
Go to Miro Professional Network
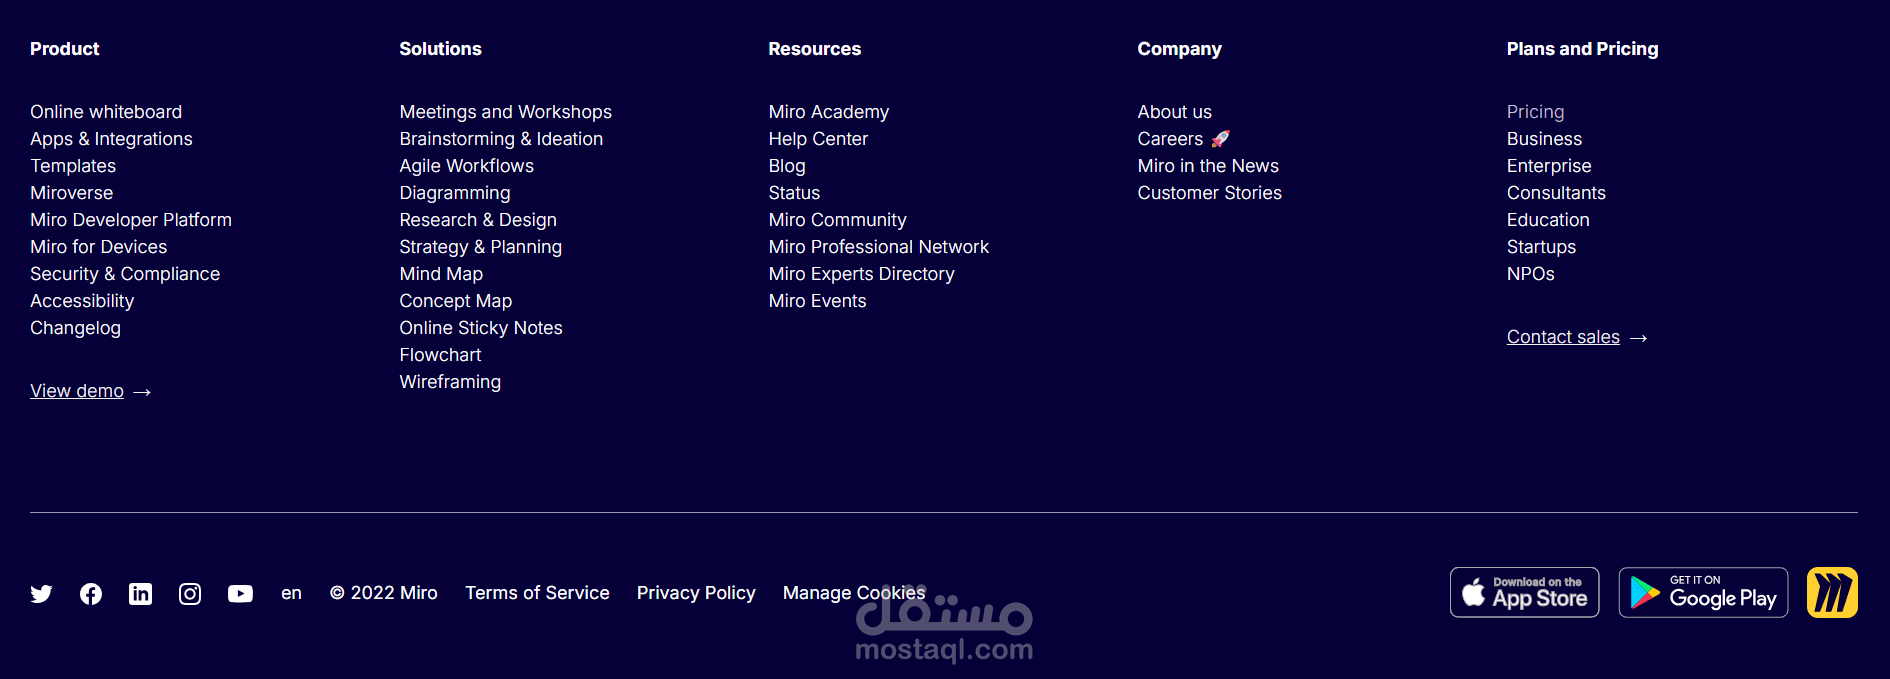coord(878,247)
